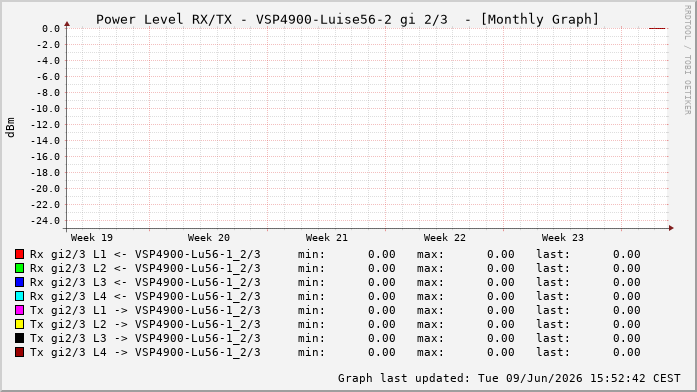Click the max value of Tx L4 row

(501, 352)
